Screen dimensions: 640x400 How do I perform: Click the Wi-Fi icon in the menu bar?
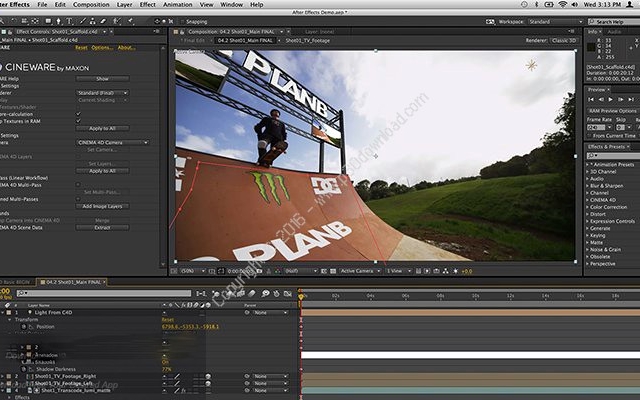tap(563, 4)
